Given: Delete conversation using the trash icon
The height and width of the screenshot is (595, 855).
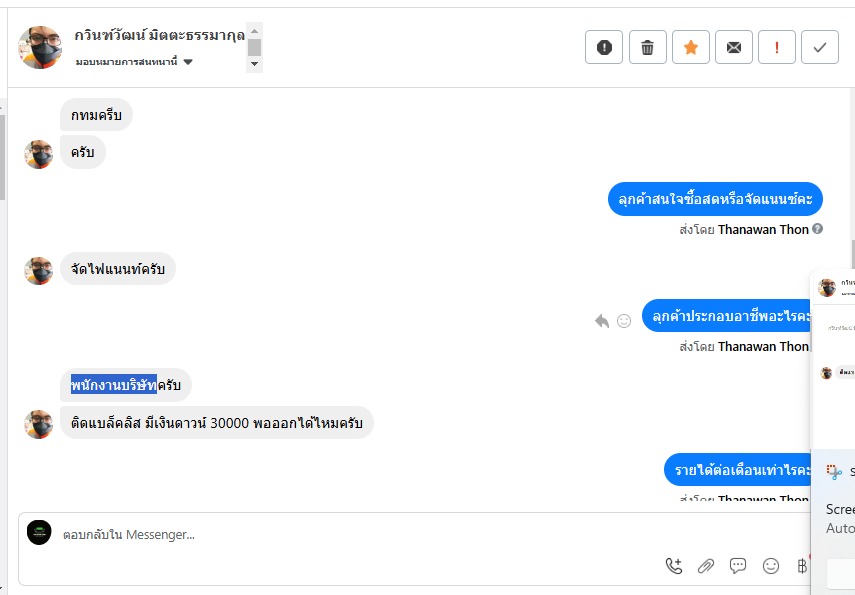Looking at the screenshot, I should pyautogui.click(x=648, y=47).
